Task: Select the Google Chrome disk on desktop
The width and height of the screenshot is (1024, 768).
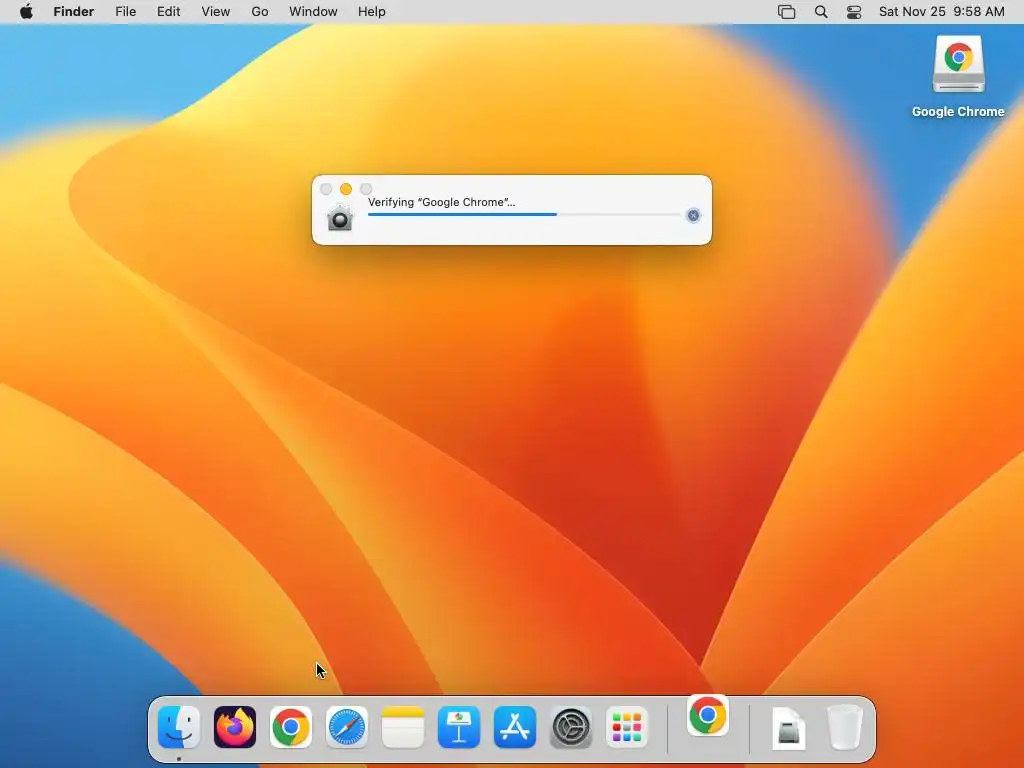Action: point(958,64)
